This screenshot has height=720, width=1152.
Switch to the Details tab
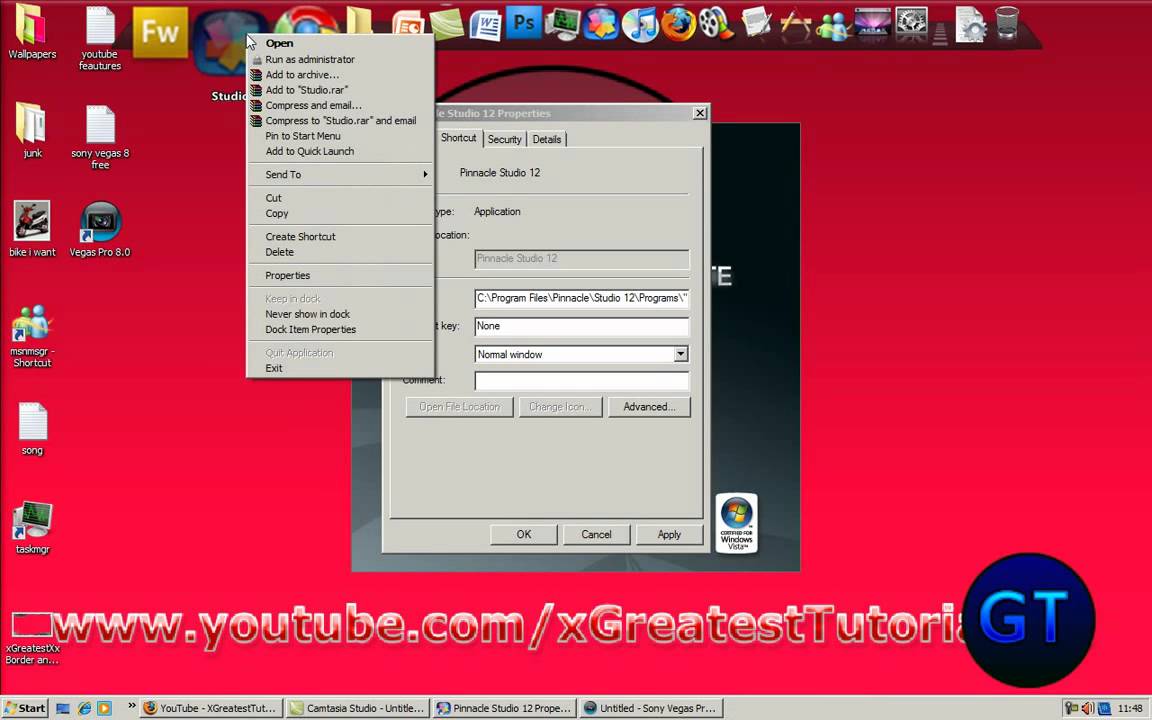tap(547, 140)
